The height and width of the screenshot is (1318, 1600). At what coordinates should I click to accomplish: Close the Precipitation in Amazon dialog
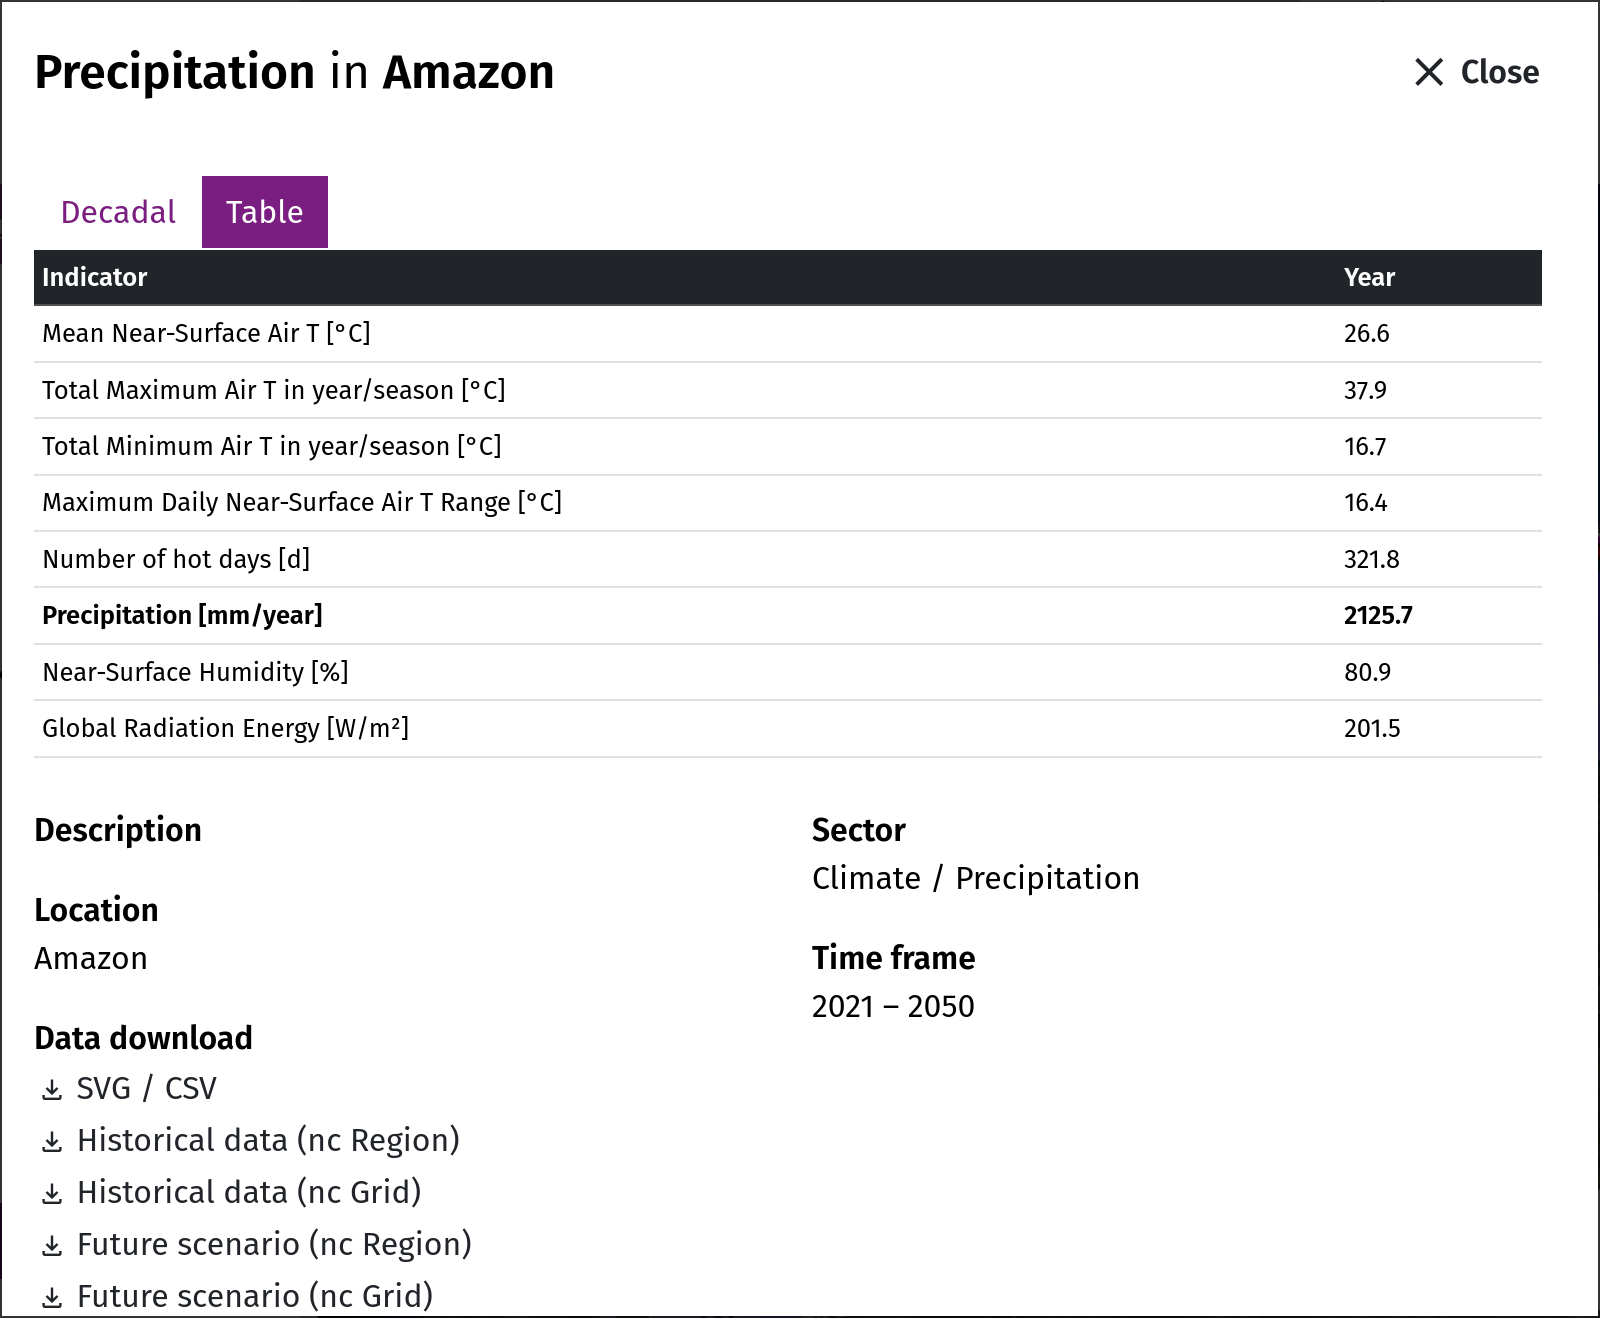[x=1476, y=72]
